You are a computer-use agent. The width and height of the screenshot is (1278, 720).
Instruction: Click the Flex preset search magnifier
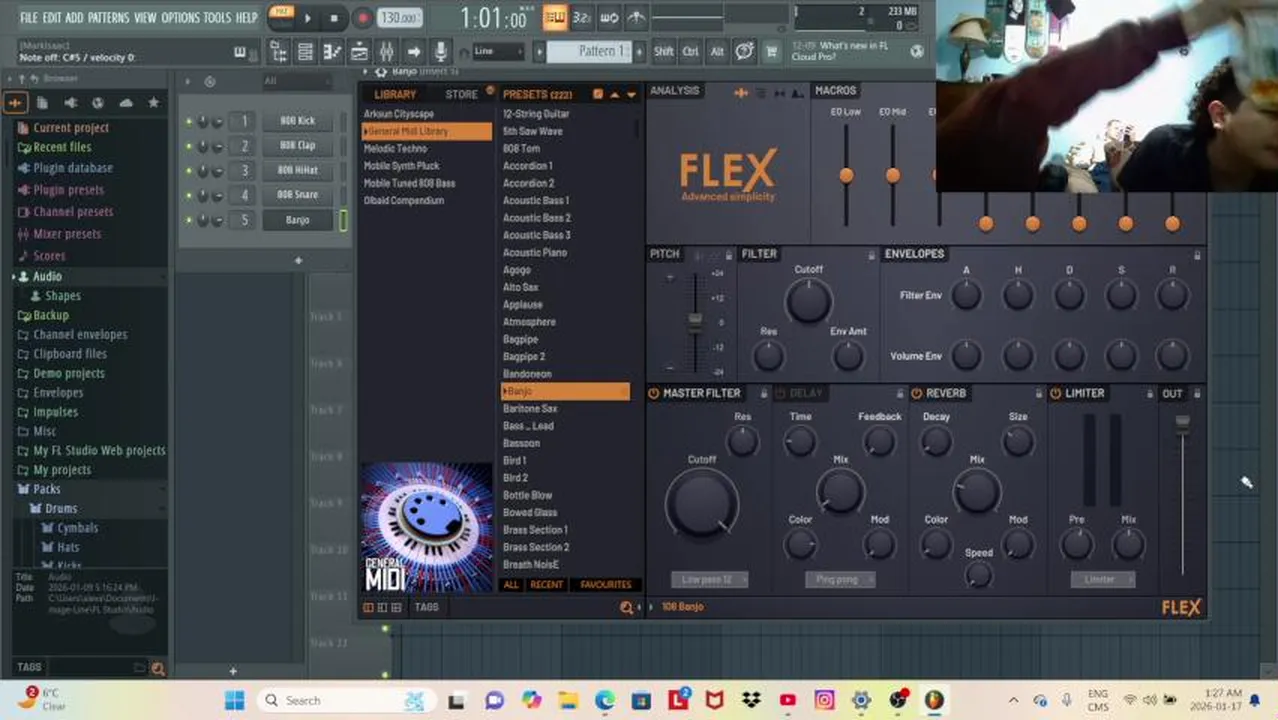point(627,607)
